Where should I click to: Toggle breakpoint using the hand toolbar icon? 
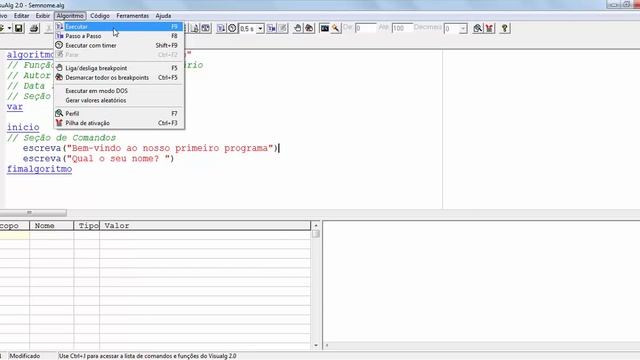point(298,28)
